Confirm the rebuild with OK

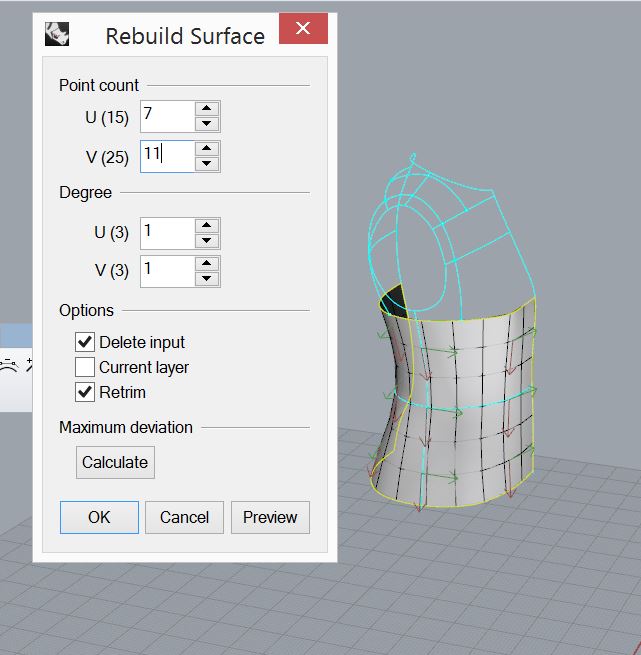[x=99, y=517]
